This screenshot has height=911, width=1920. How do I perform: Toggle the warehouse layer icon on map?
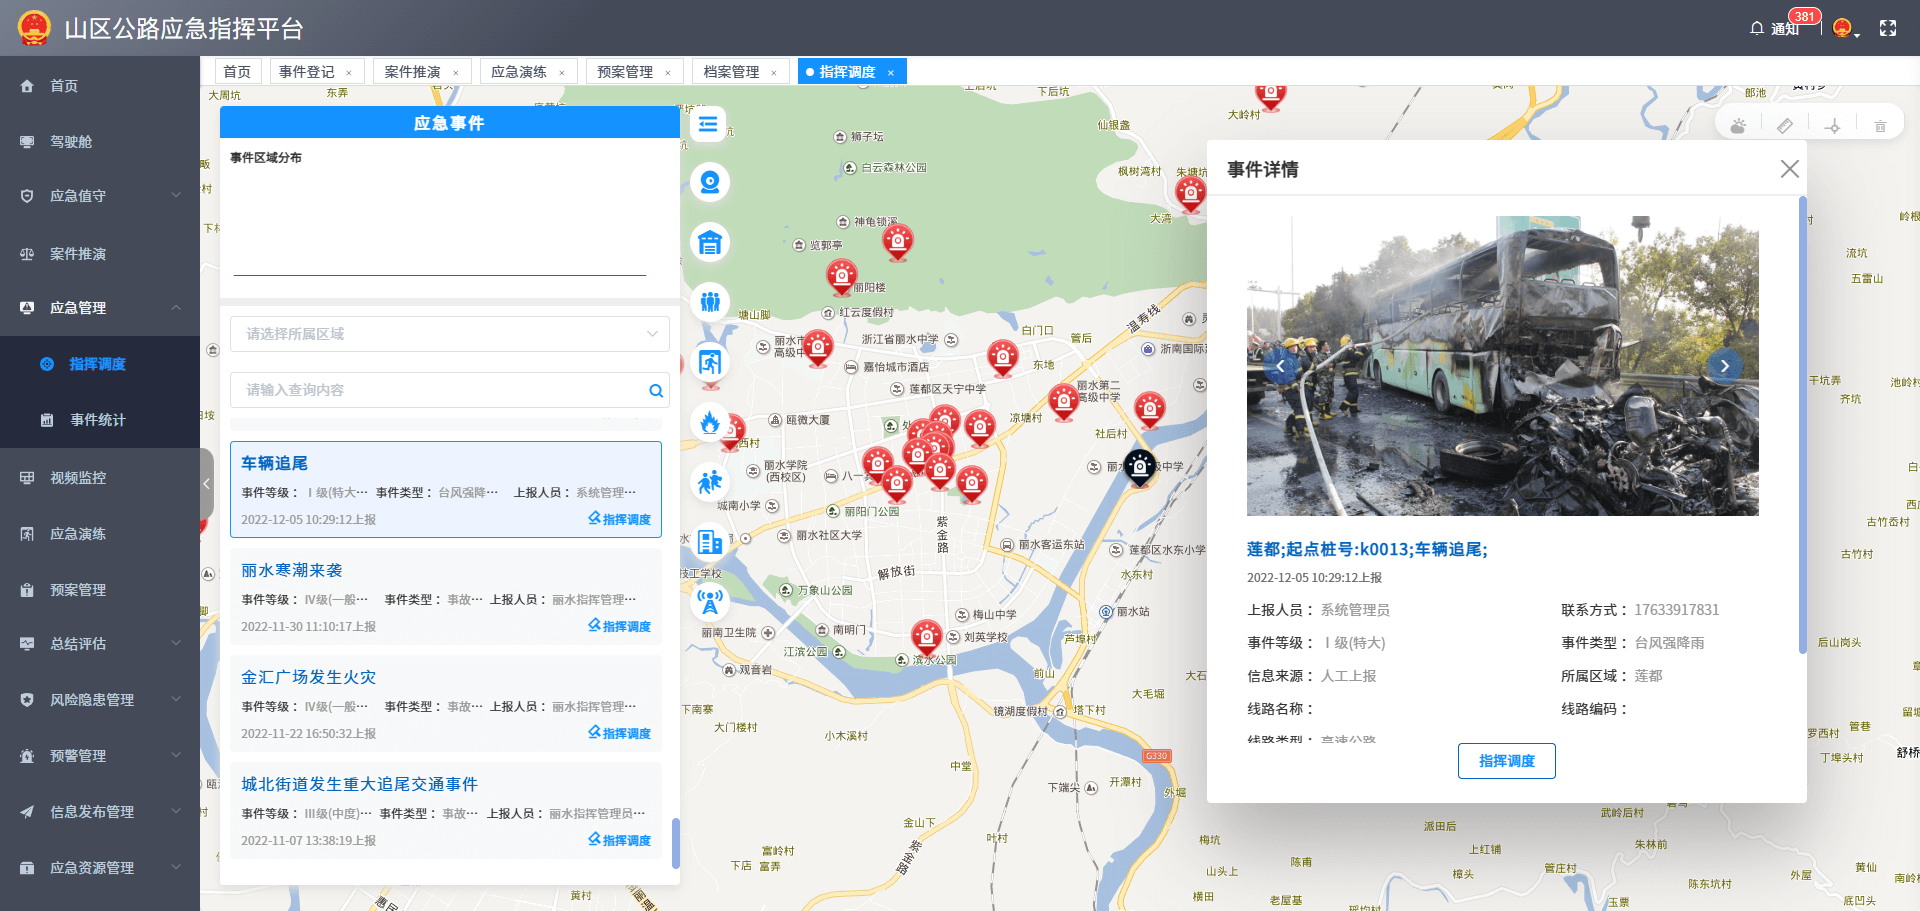[710, 243]
